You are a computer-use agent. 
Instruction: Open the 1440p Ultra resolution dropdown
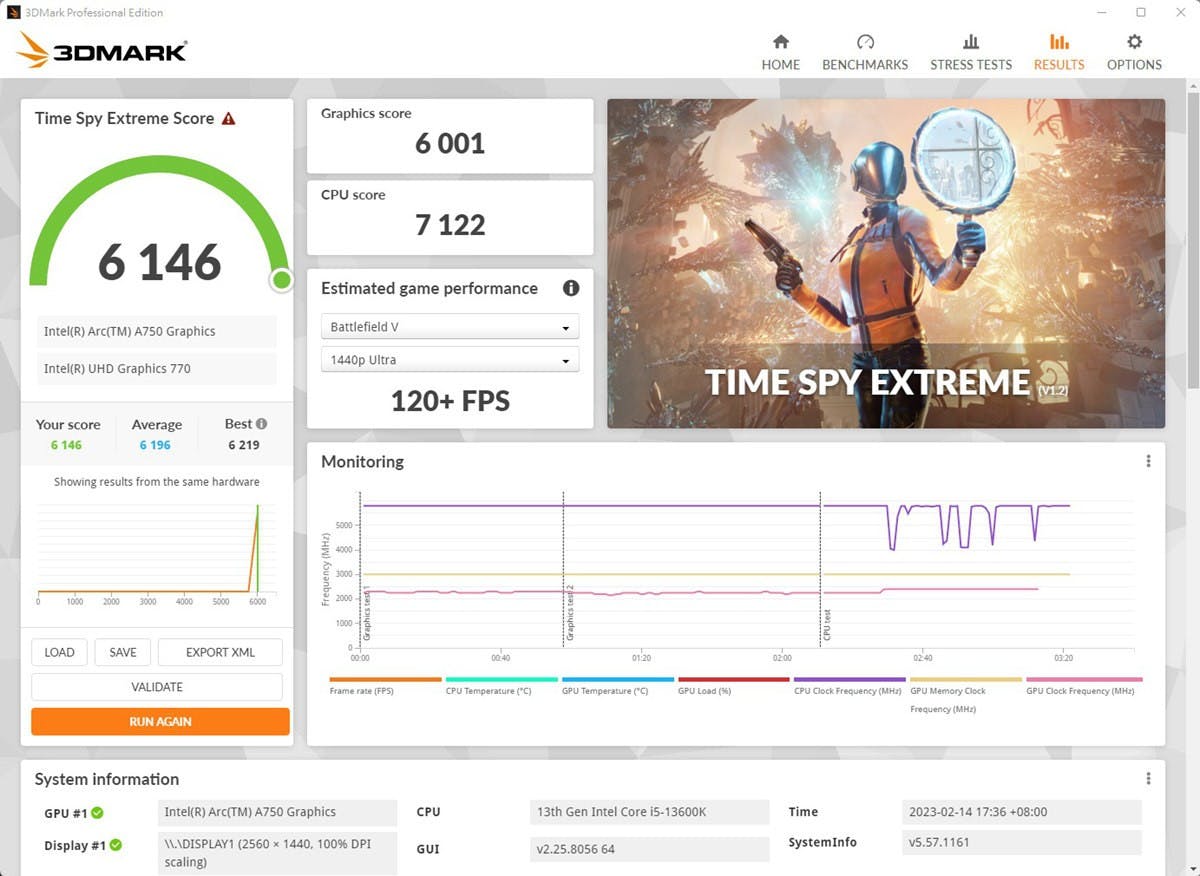point(450,360)
